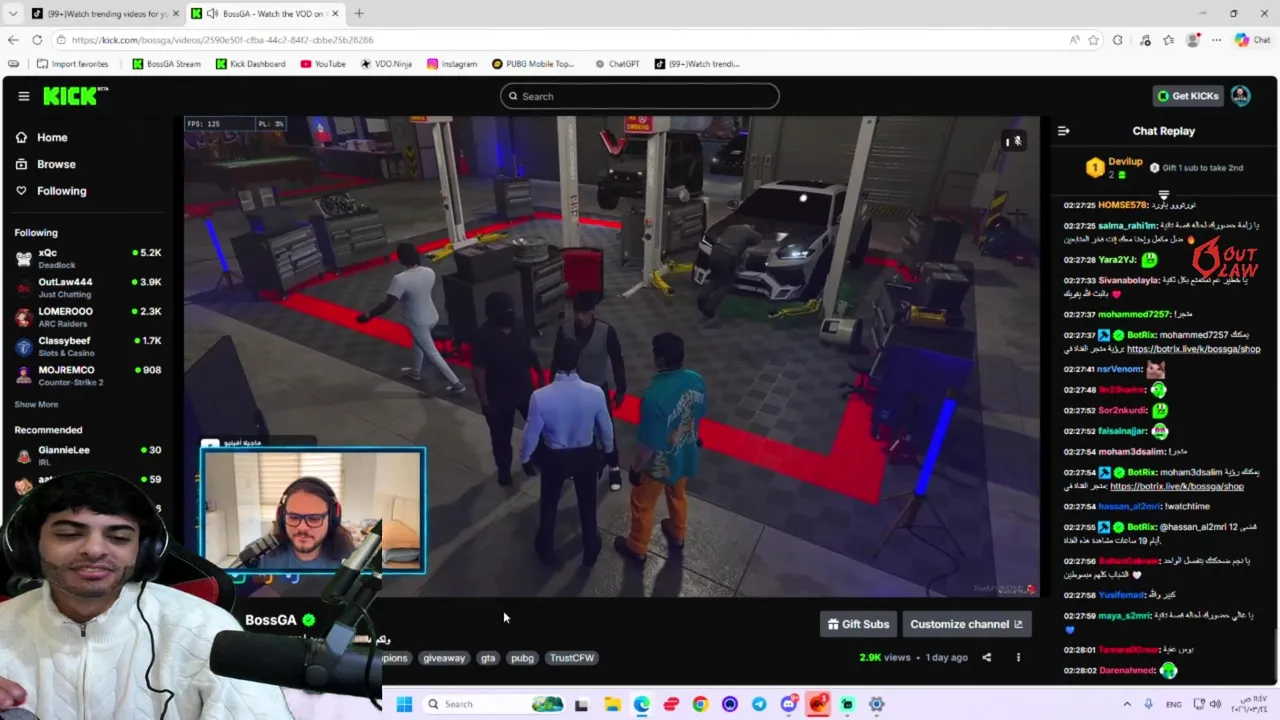Open the PUBG Mobile Top bookmark
Image resolution: width=1280 pixels, height=720 pixels.
(x=533, y=64)
